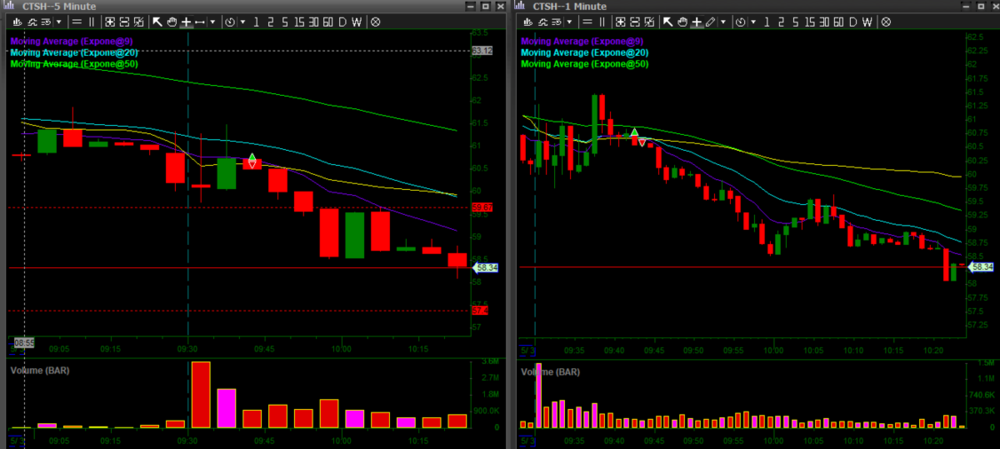This screenshot has width=1000, height=449.
Task: Select the 60 timeframe button in the 1 Minute chart
Action: pyautogui.click(x=840, y=21)
